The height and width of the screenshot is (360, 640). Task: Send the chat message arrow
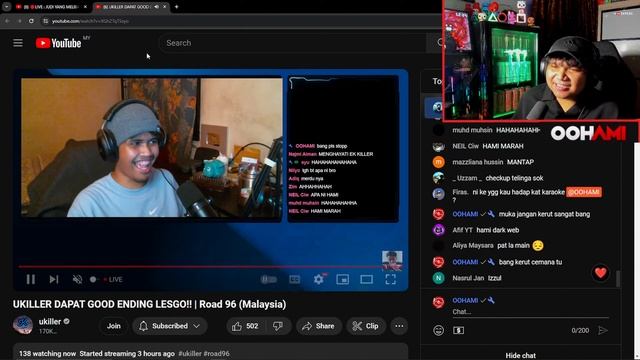click(x=603, y=330)
